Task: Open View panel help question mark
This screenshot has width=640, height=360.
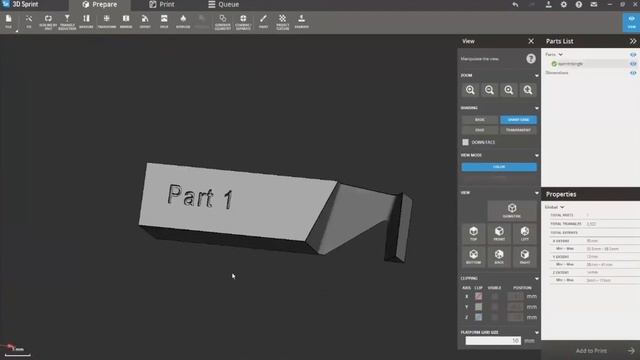Action: click(531, 59)
